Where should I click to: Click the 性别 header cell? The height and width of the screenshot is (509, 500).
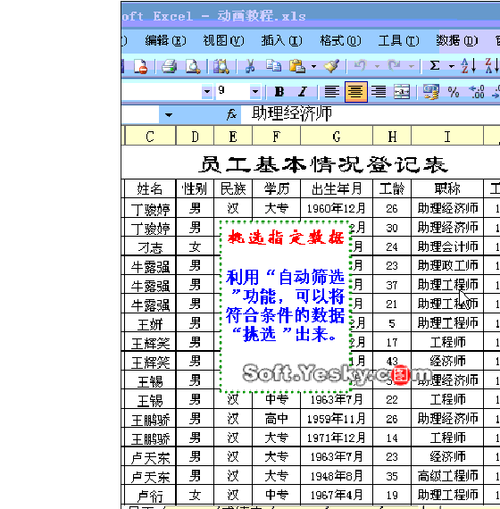195,189
